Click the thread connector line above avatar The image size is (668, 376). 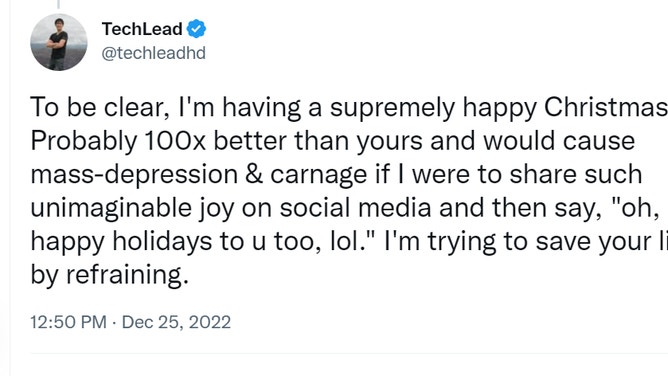[58, 4]
